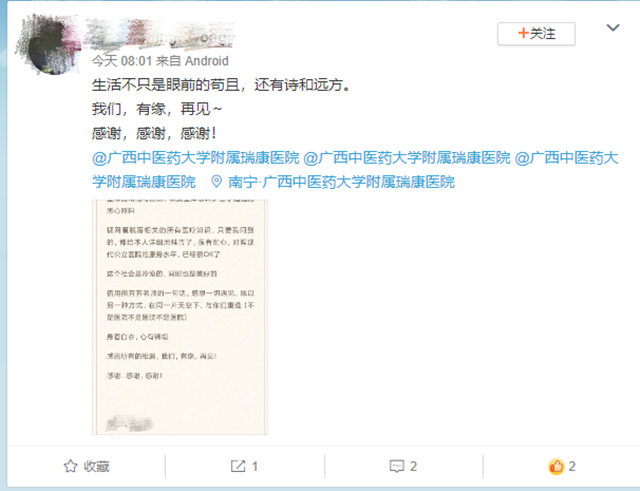
Task: Click the comment count 2
Action: click(413, 466)
